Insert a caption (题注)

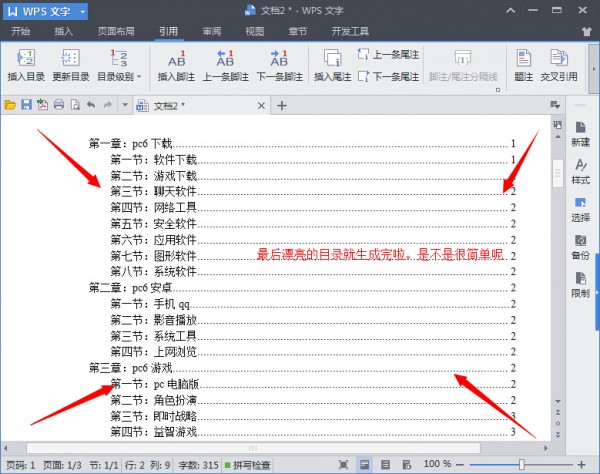[523, 65]
